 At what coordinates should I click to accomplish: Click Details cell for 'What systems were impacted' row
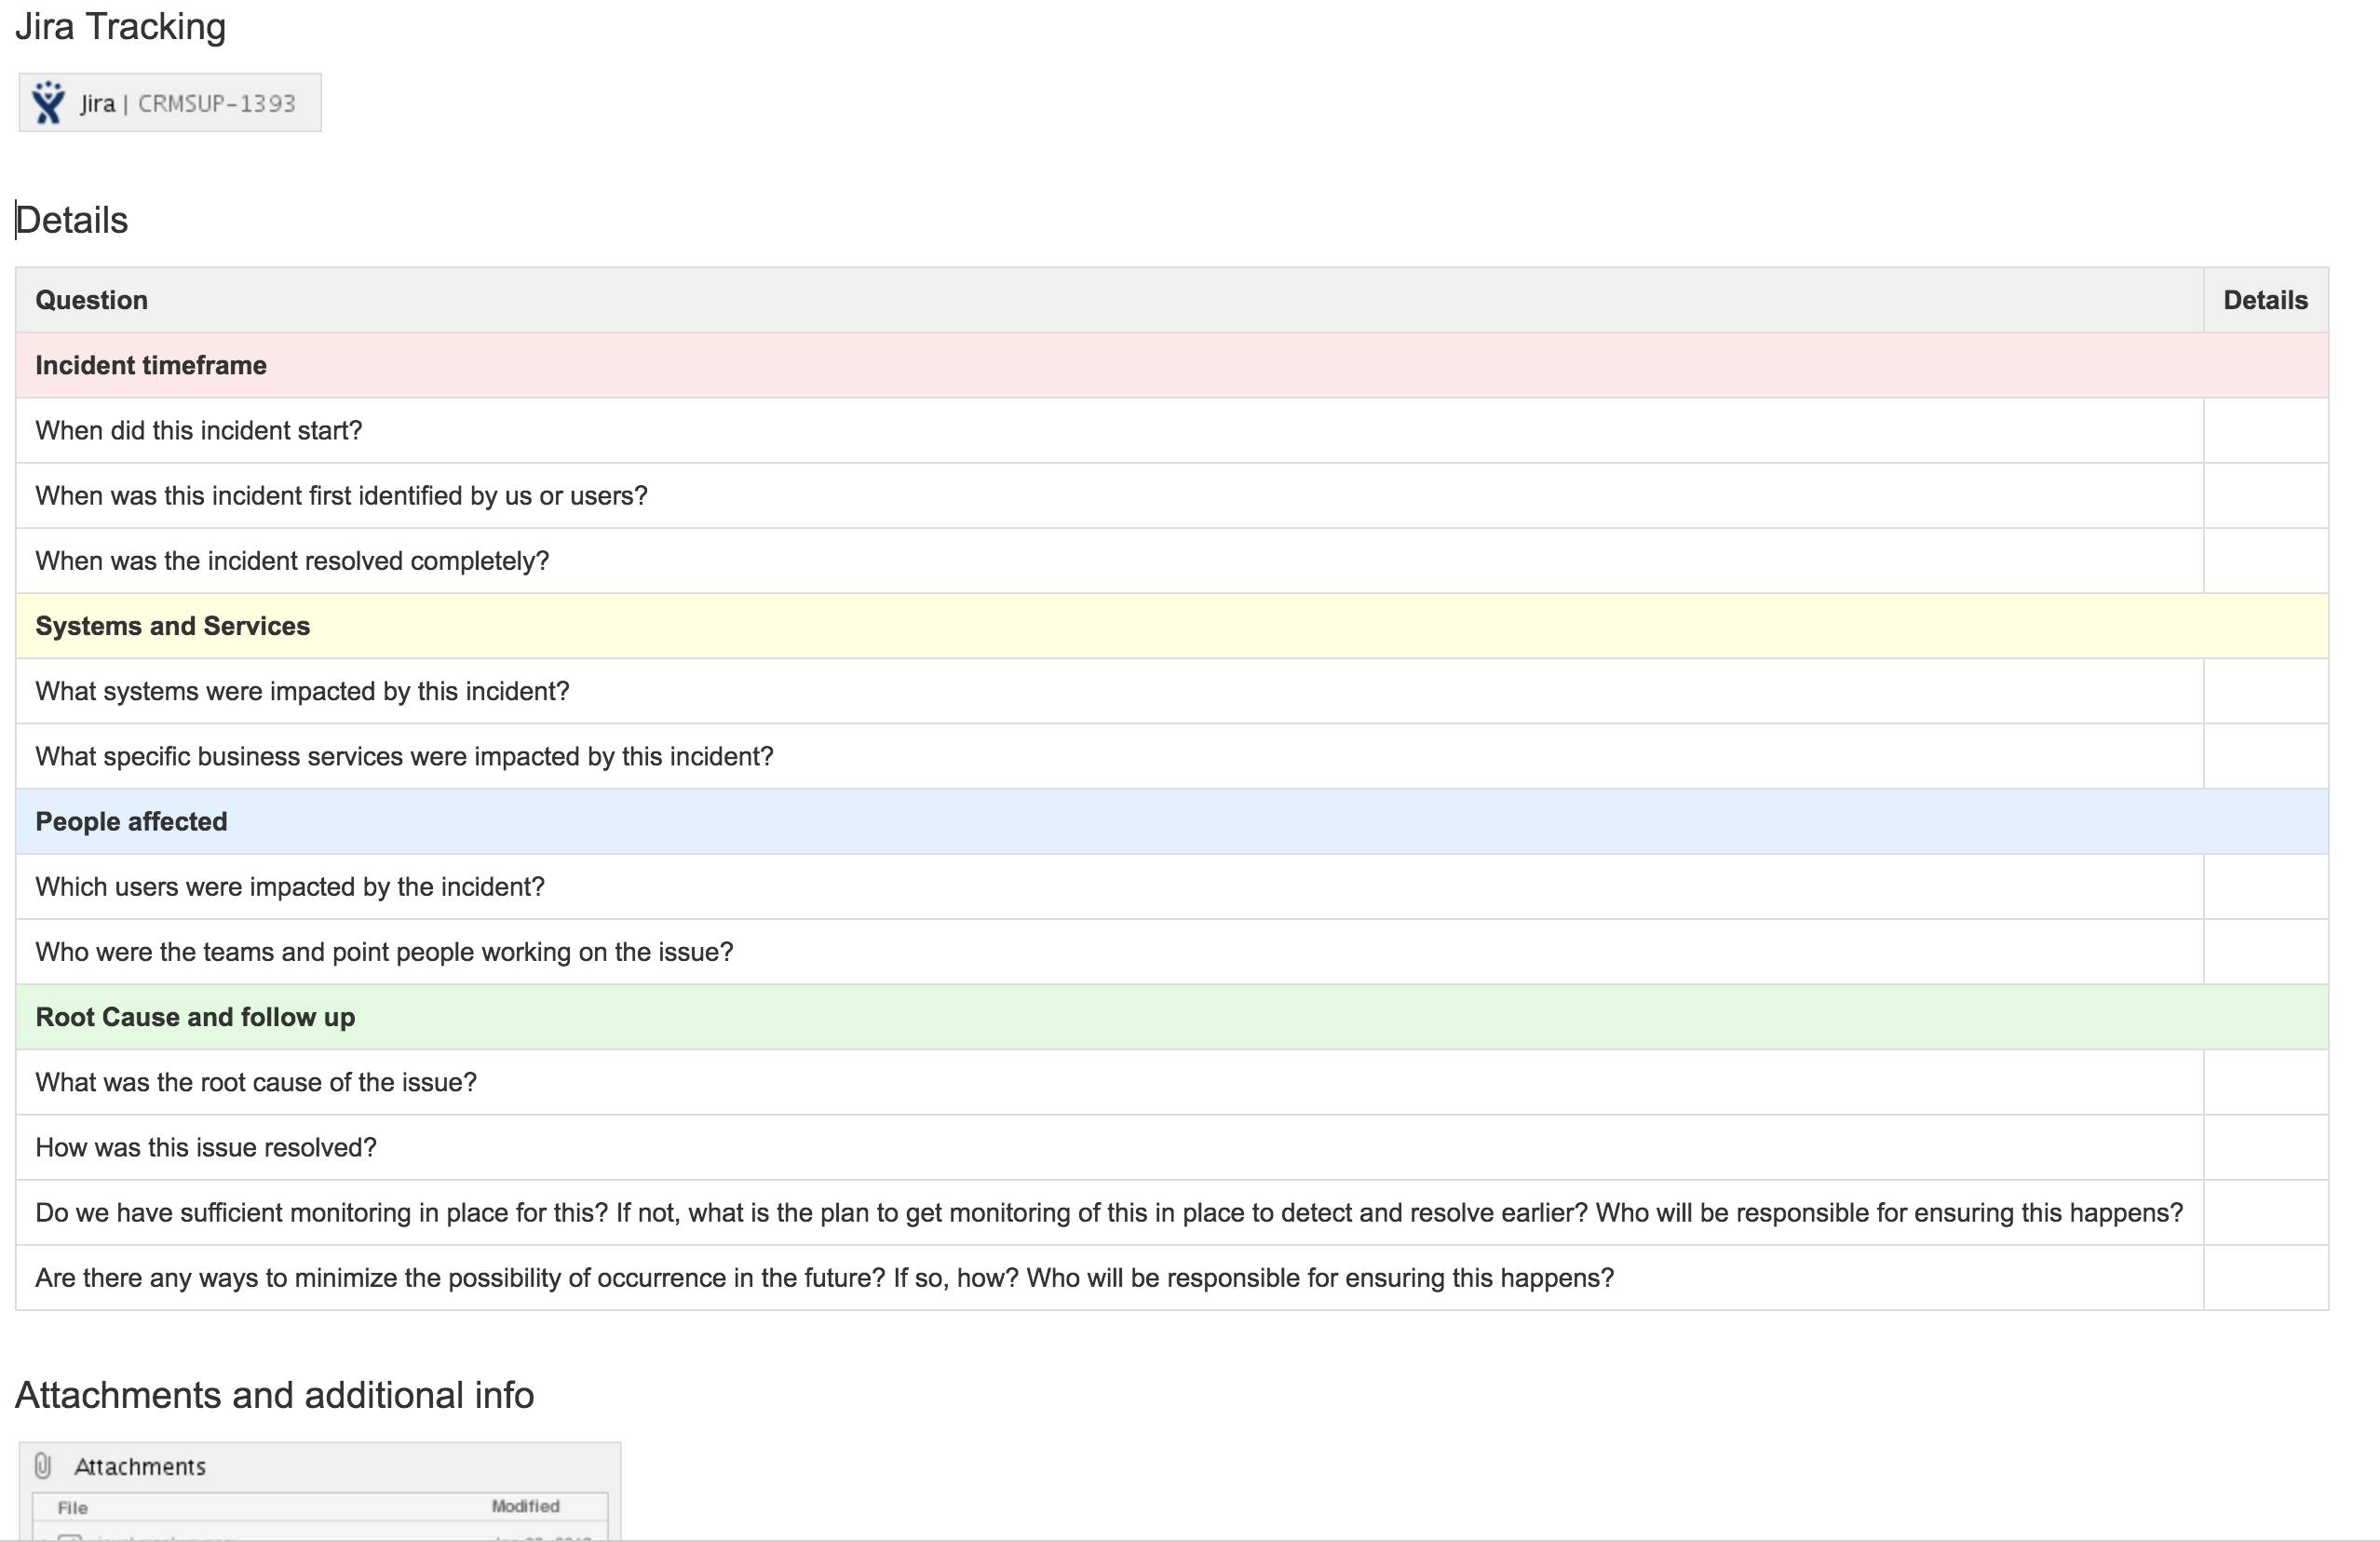pos(2265,691)
